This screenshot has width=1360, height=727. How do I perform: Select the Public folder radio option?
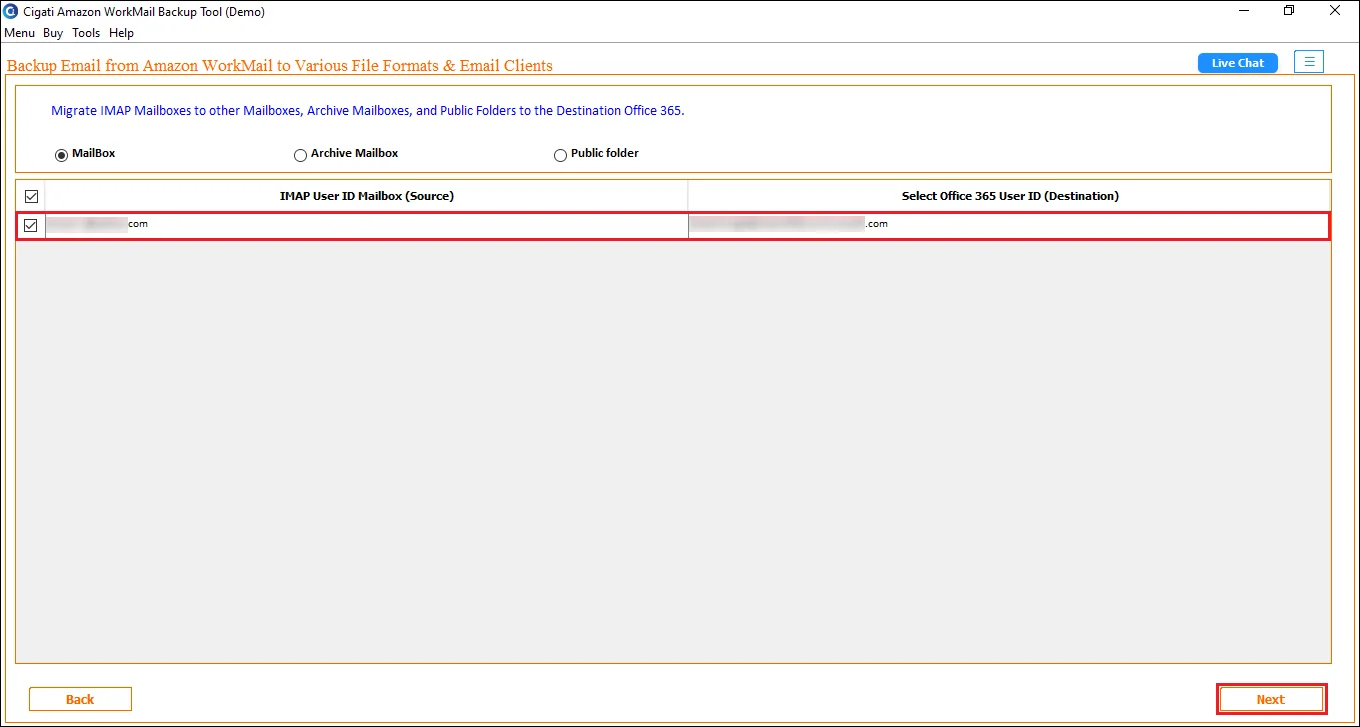[560, 155]
